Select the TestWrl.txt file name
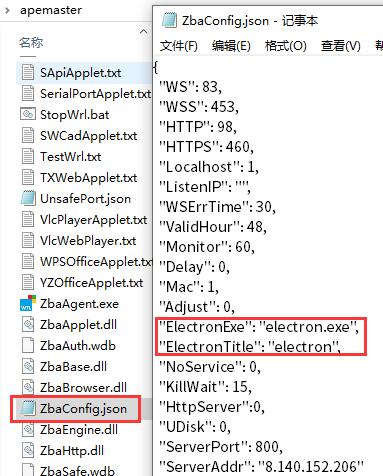383x476 pixels. point(71,157)
